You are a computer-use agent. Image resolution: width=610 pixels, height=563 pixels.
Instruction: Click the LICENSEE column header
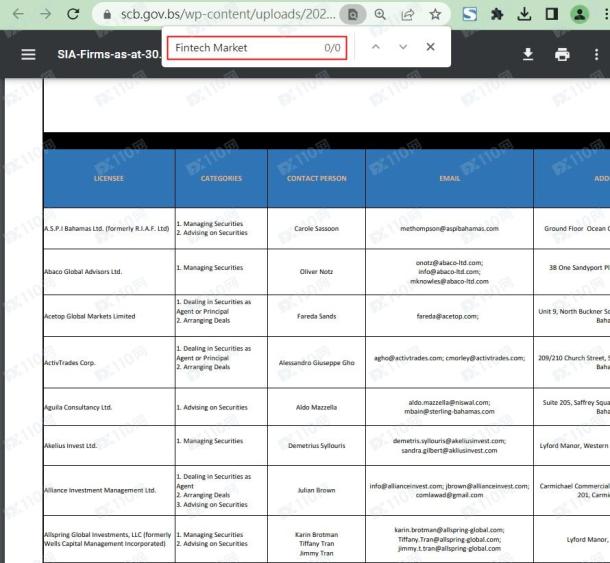[109, 178]
